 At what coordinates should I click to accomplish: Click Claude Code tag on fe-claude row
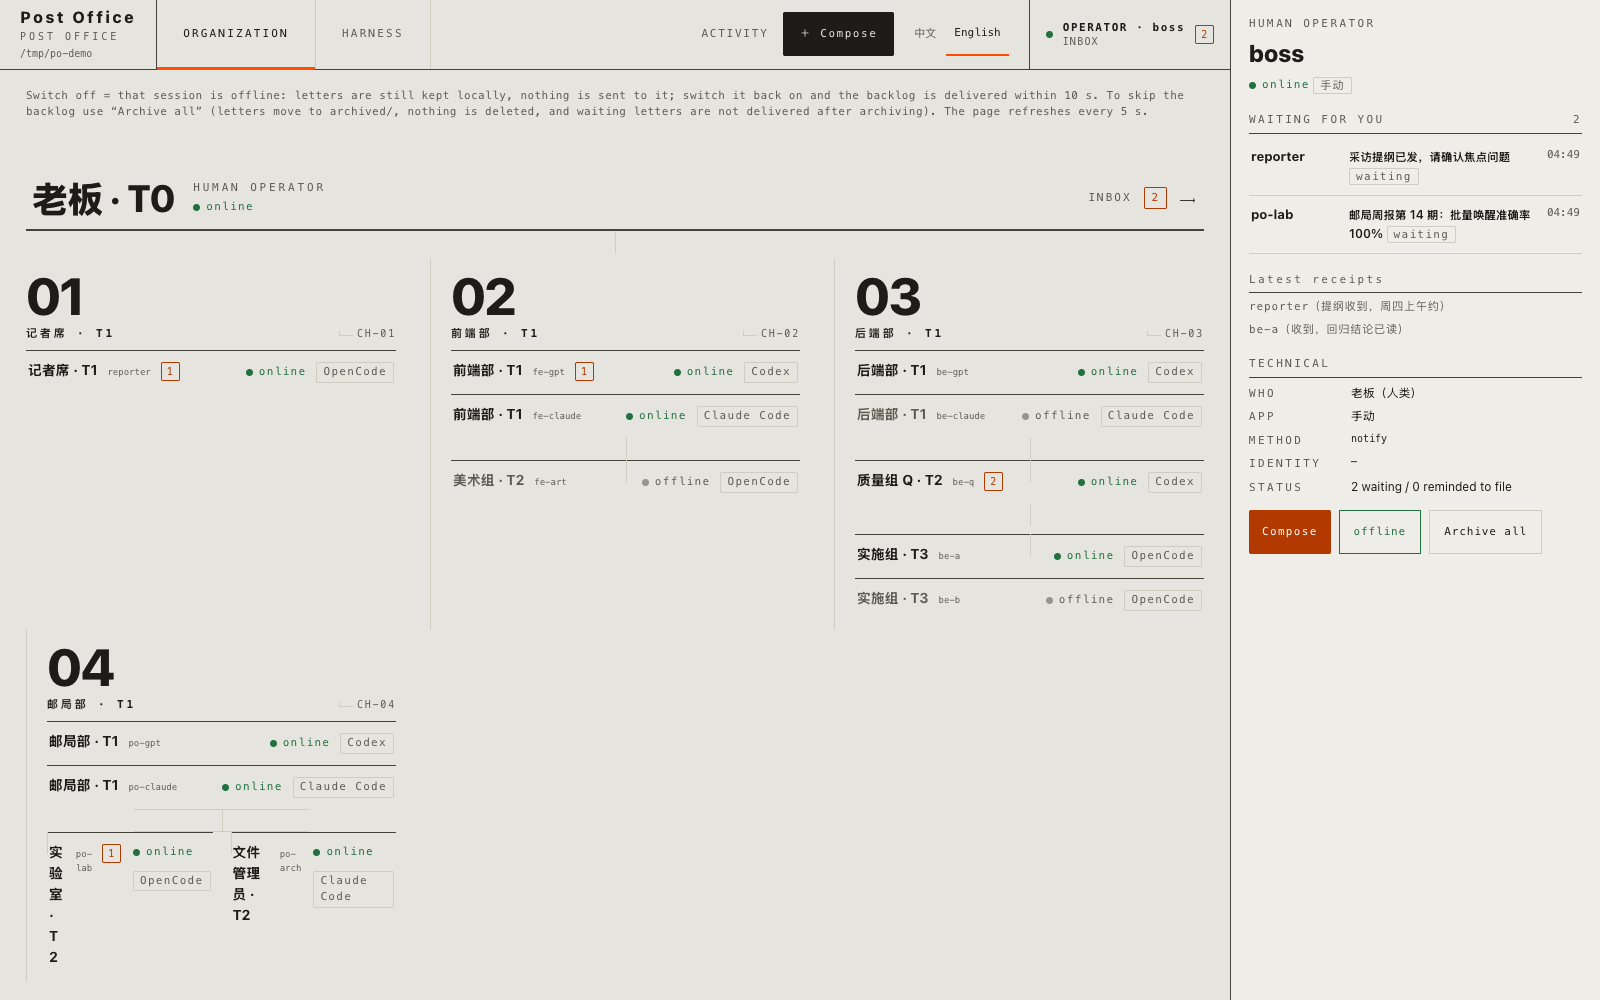coord(747,416)
